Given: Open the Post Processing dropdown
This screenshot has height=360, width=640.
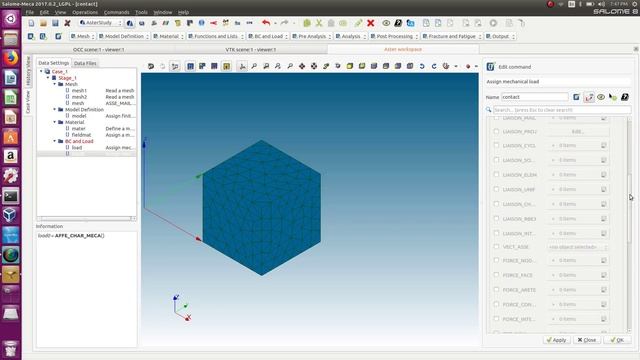Looking at the screenshot, I should pos(394,36).
